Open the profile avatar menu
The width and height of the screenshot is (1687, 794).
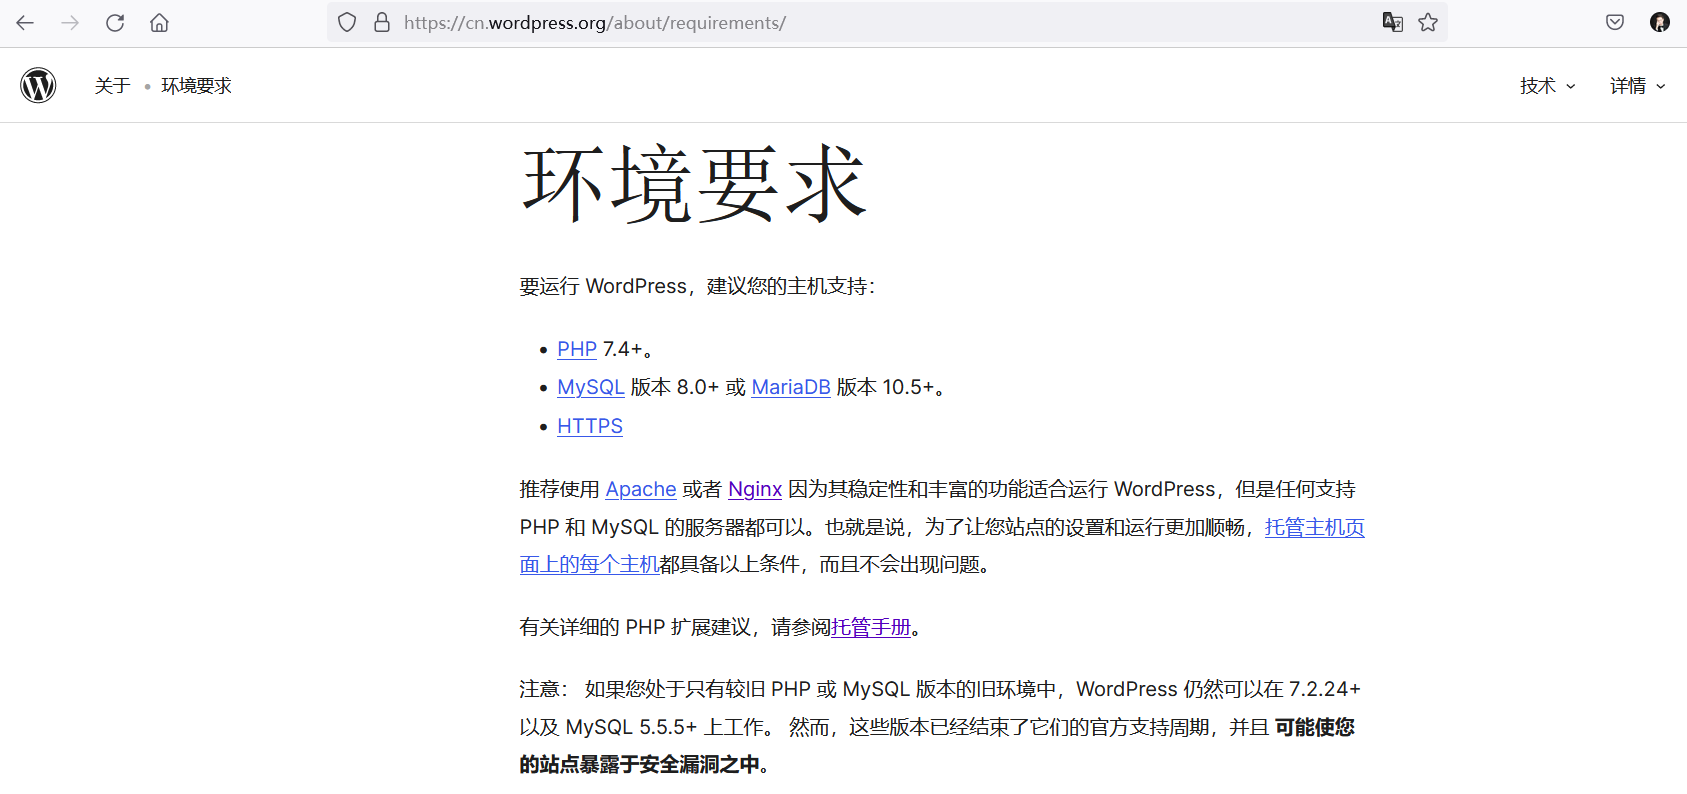click(1660, 22)
